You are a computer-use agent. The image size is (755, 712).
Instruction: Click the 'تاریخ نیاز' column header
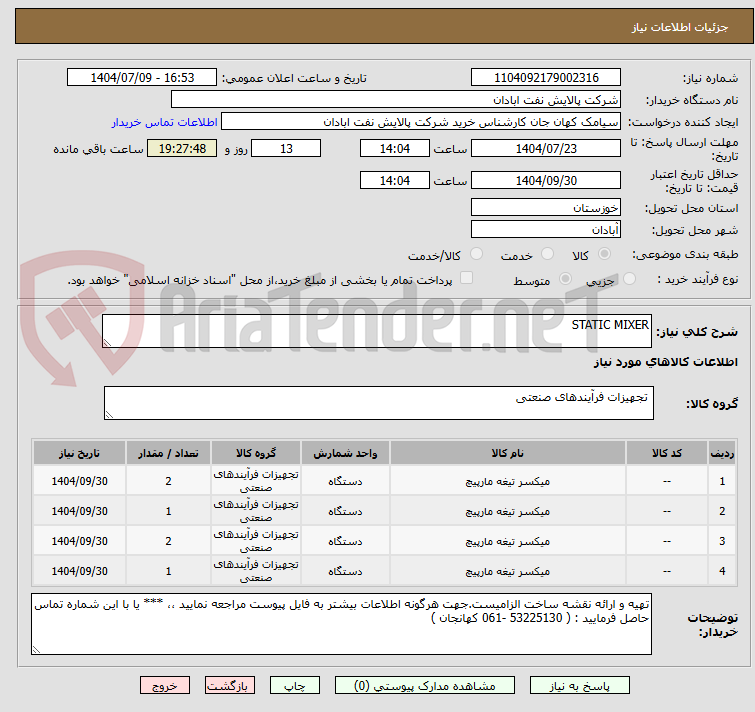click(x=79, y=453)
